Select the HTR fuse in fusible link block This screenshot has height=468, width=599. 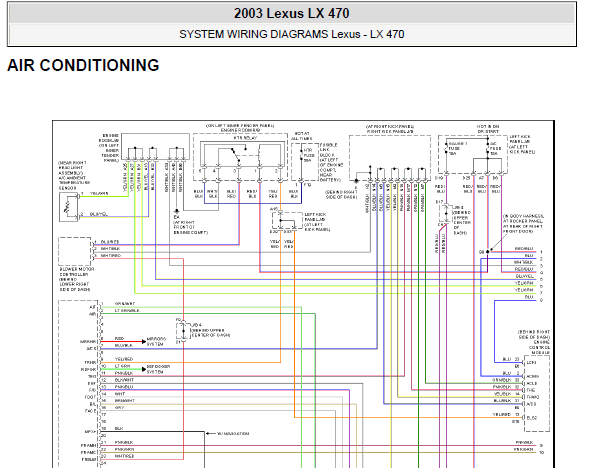pos(301,155)
